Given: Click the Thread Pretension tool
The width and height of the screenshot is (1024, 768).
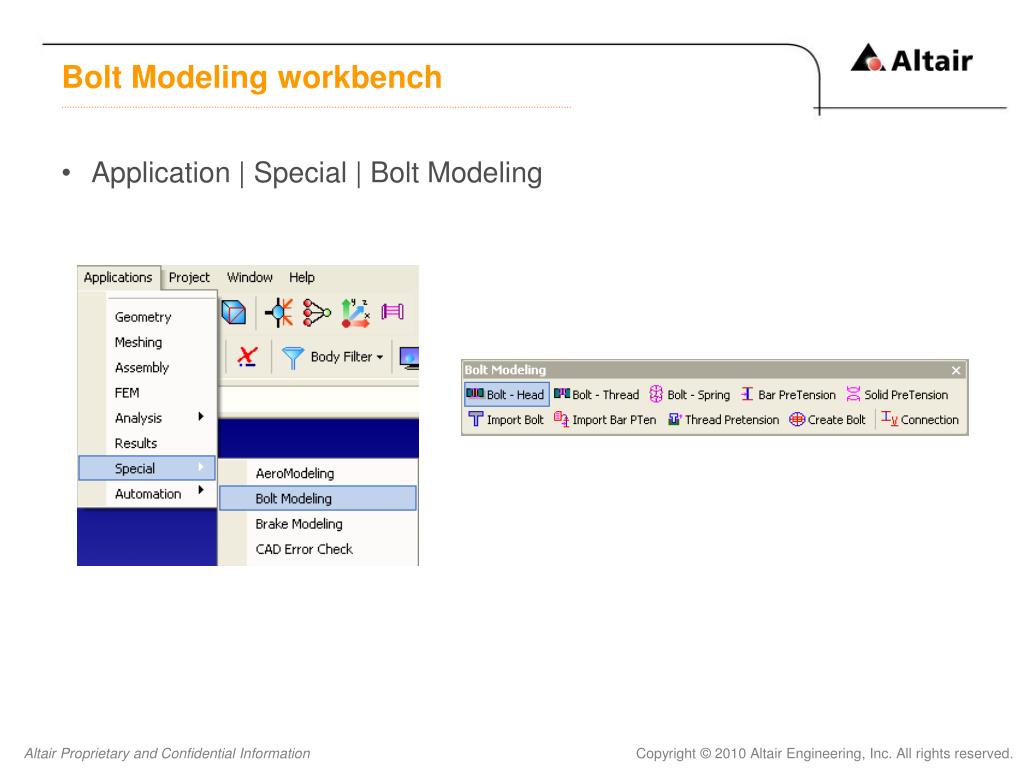Looking at the screenshot, I should pos(723,419).
